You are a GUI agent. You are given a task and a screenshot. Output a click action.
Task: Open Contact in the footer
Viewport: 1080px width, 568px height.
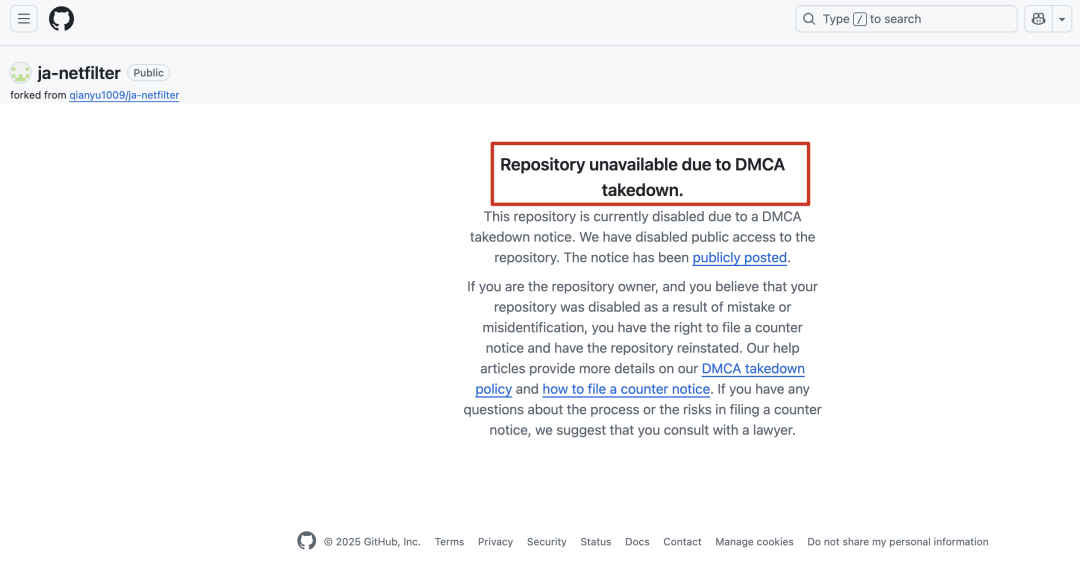tap(682, 542)
